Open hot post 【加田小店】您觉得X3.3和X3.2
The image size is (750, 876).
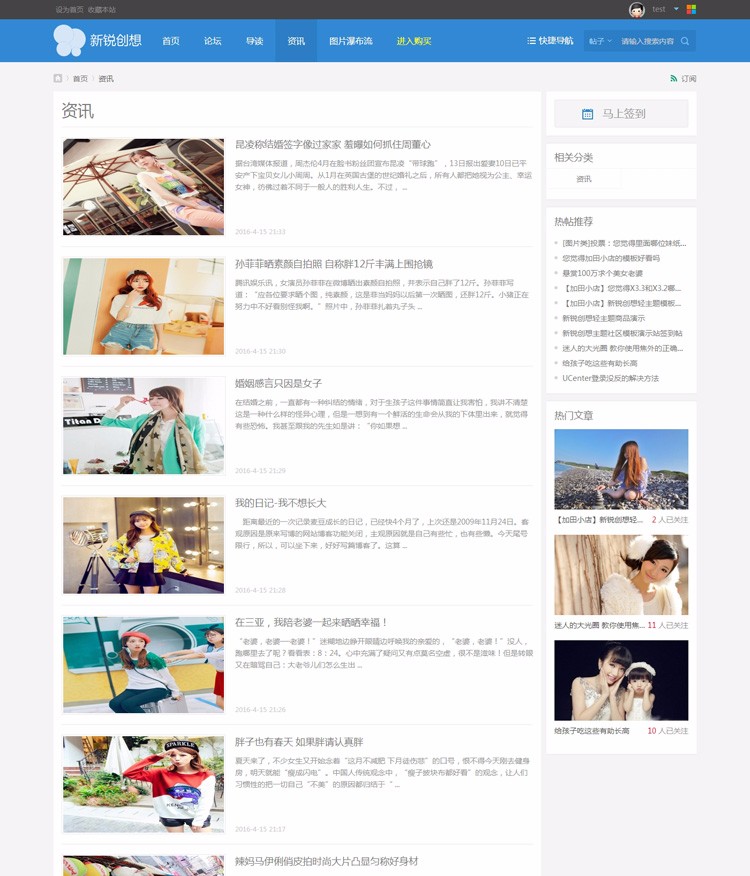click(x=621, y=288)
